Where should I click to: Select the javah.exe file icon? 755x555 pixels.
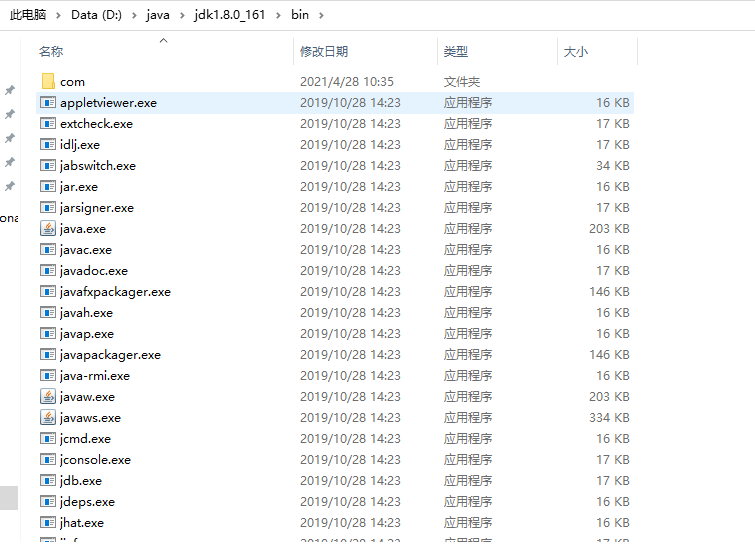point(48,312)
